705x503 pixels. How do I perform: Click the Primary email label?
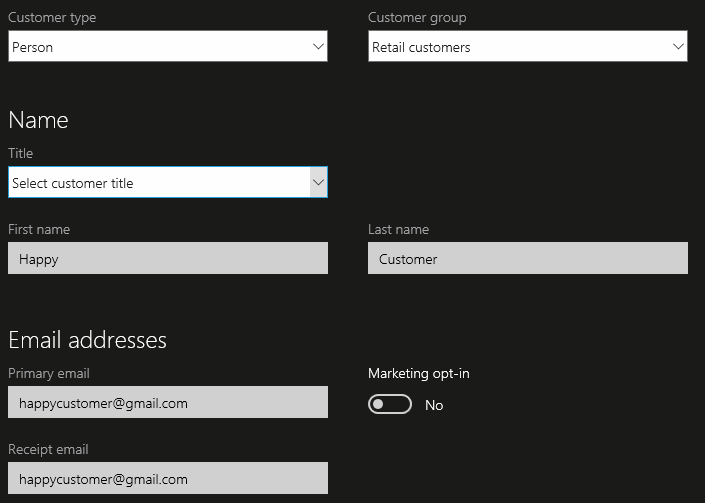(x=49, y=374)
